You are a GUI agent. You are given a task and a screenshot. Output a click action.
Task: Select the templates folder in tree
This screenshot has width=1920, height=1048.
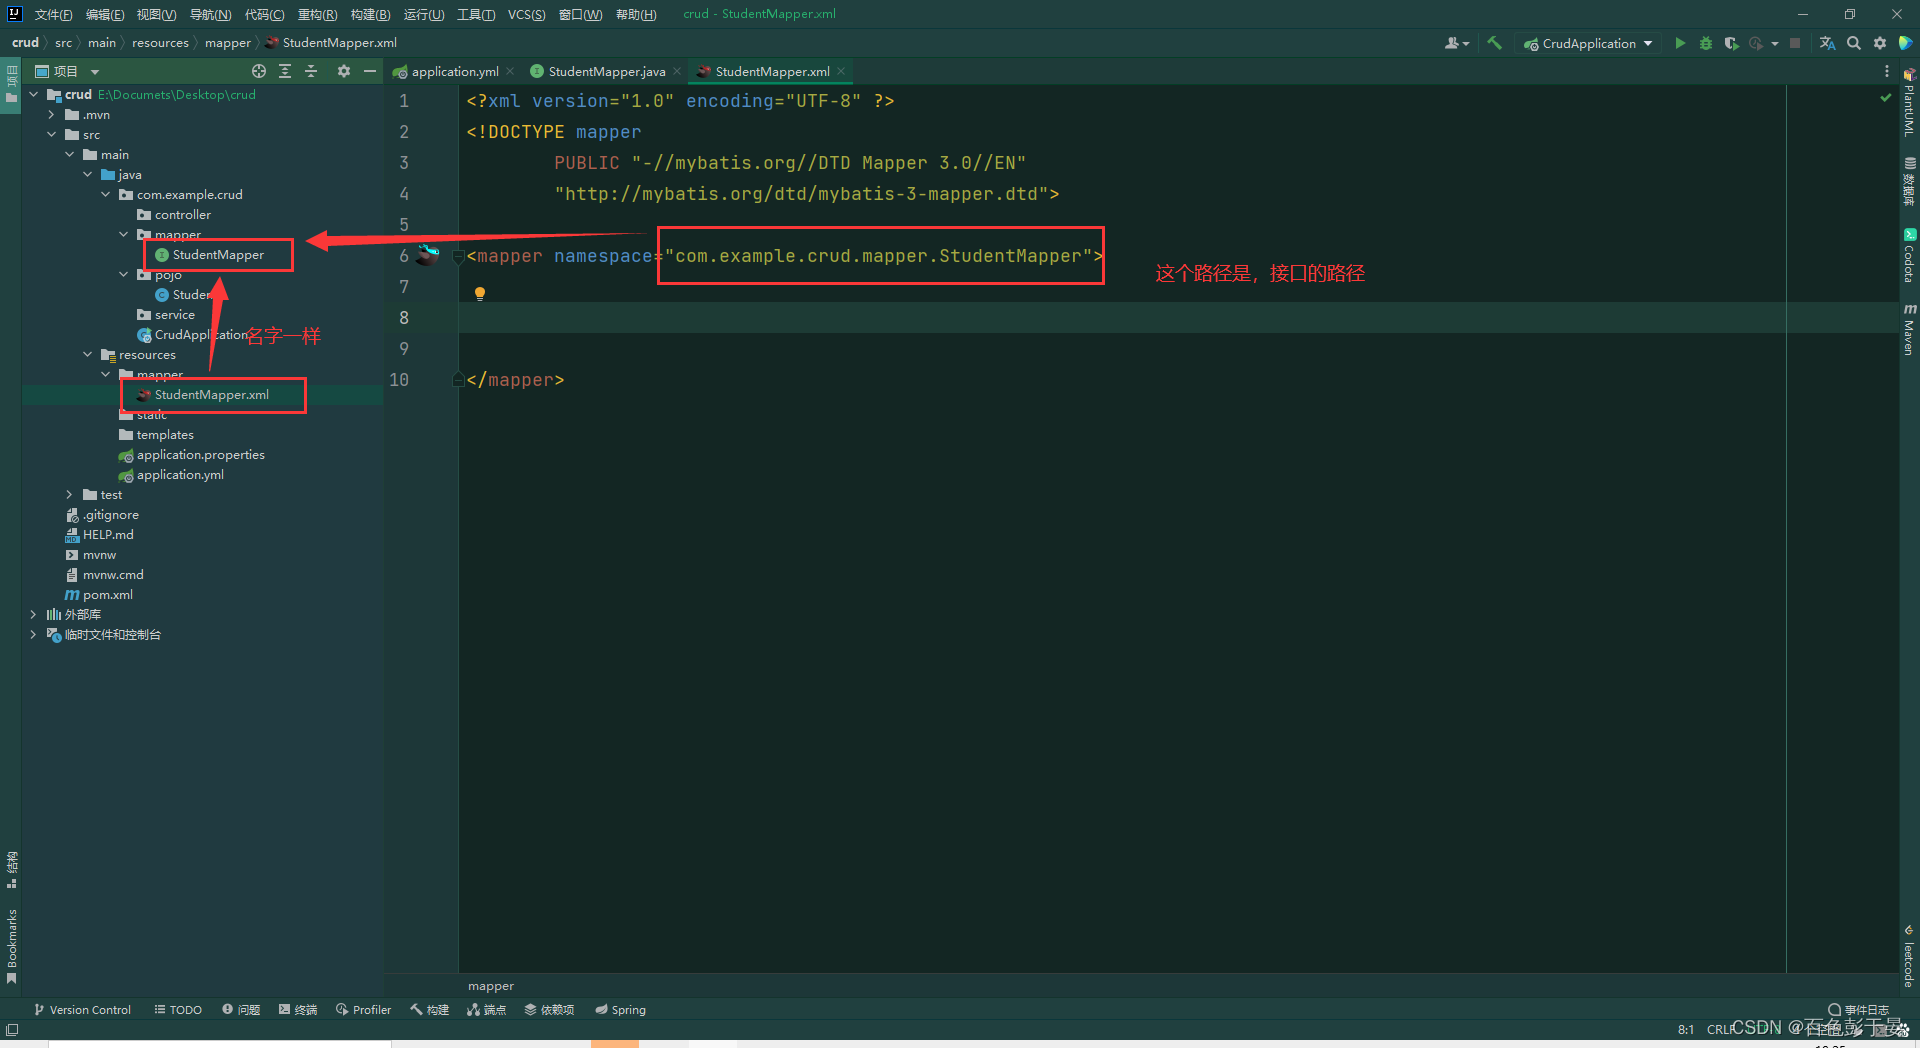[165, 434]
